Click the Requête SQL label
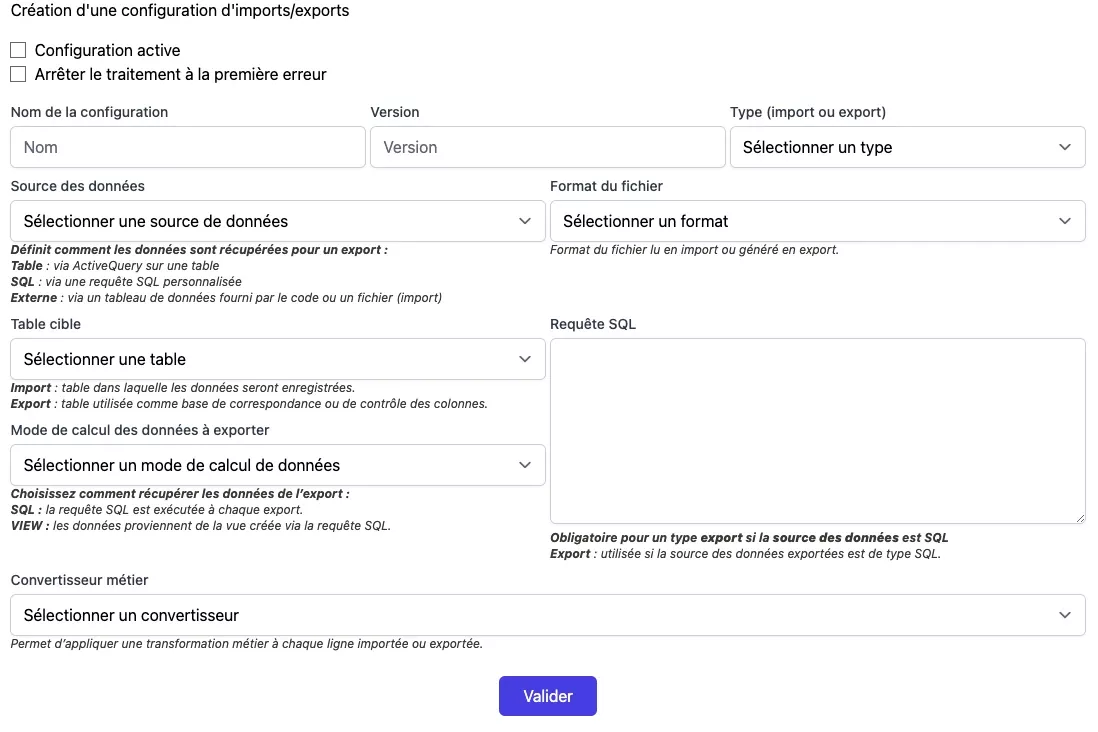 [593, 324]
